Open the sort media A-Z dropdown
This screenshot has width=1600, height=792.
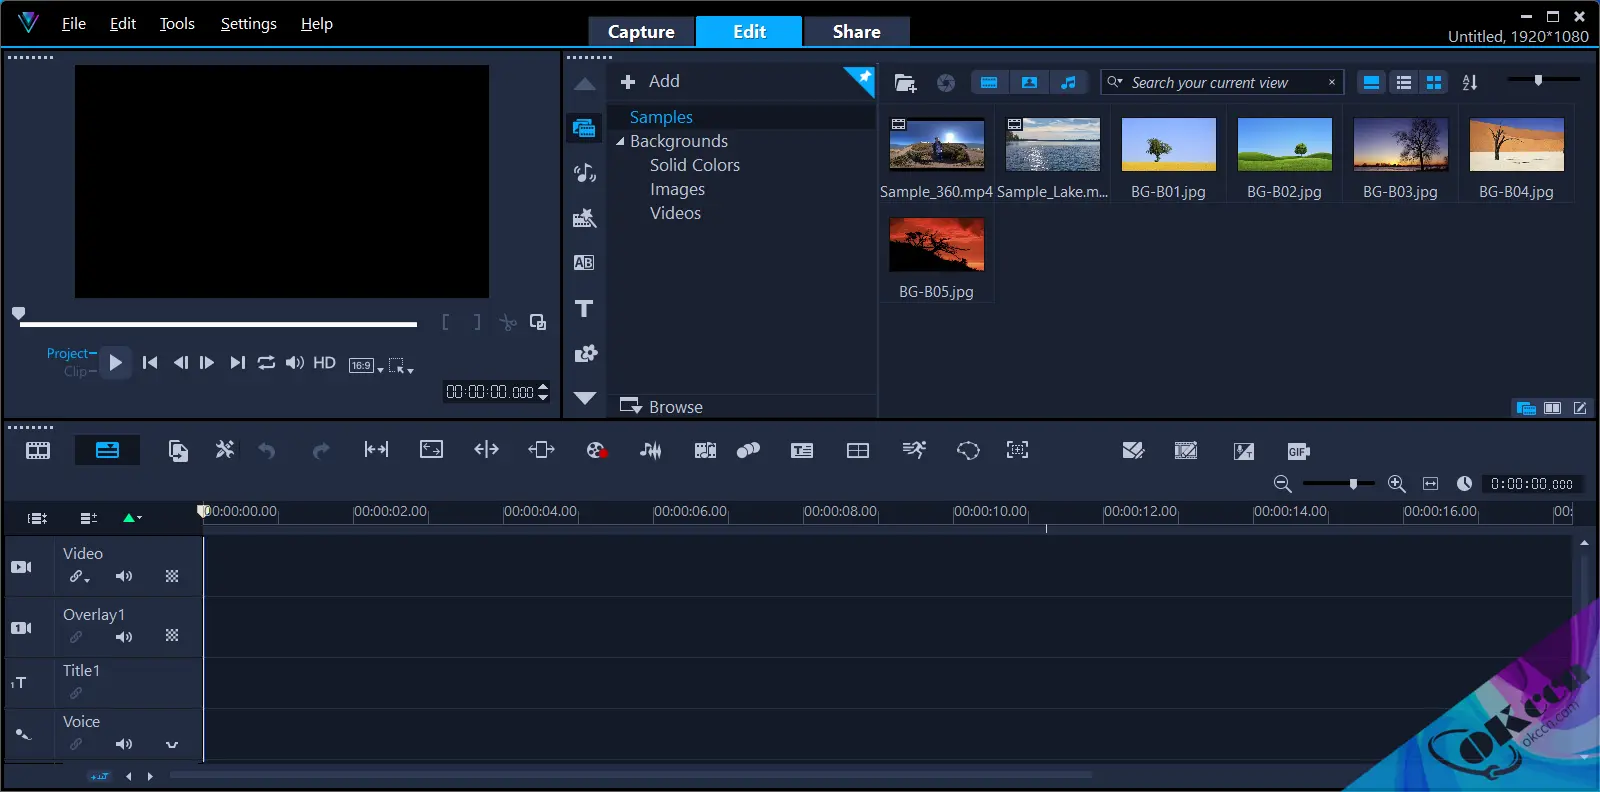(1470, 83)
